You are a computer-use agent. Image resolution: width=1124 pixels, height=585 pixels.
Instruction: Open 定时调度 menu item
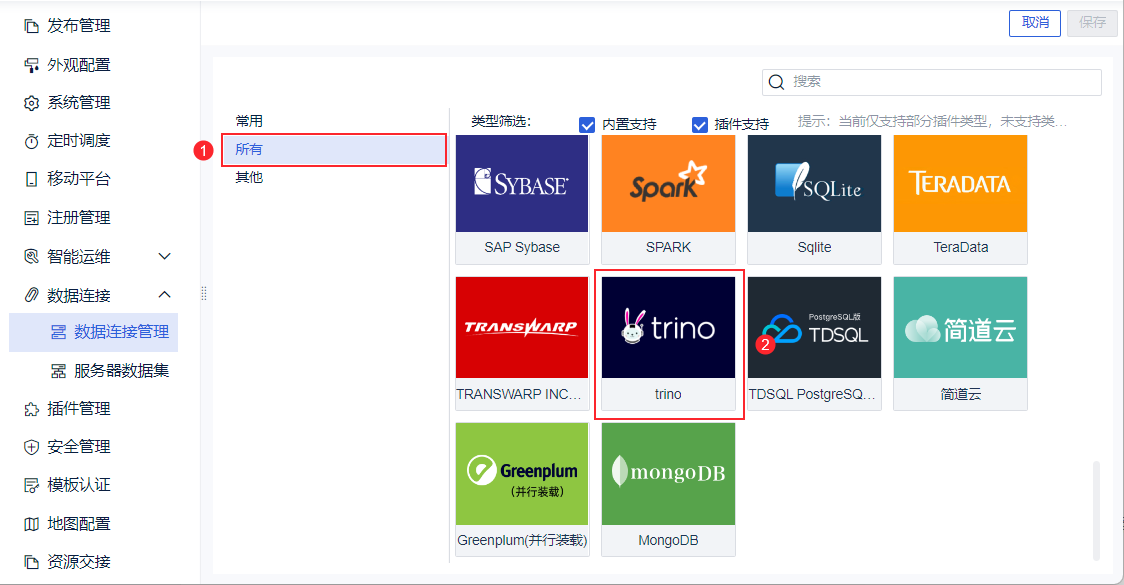(79, 141)
